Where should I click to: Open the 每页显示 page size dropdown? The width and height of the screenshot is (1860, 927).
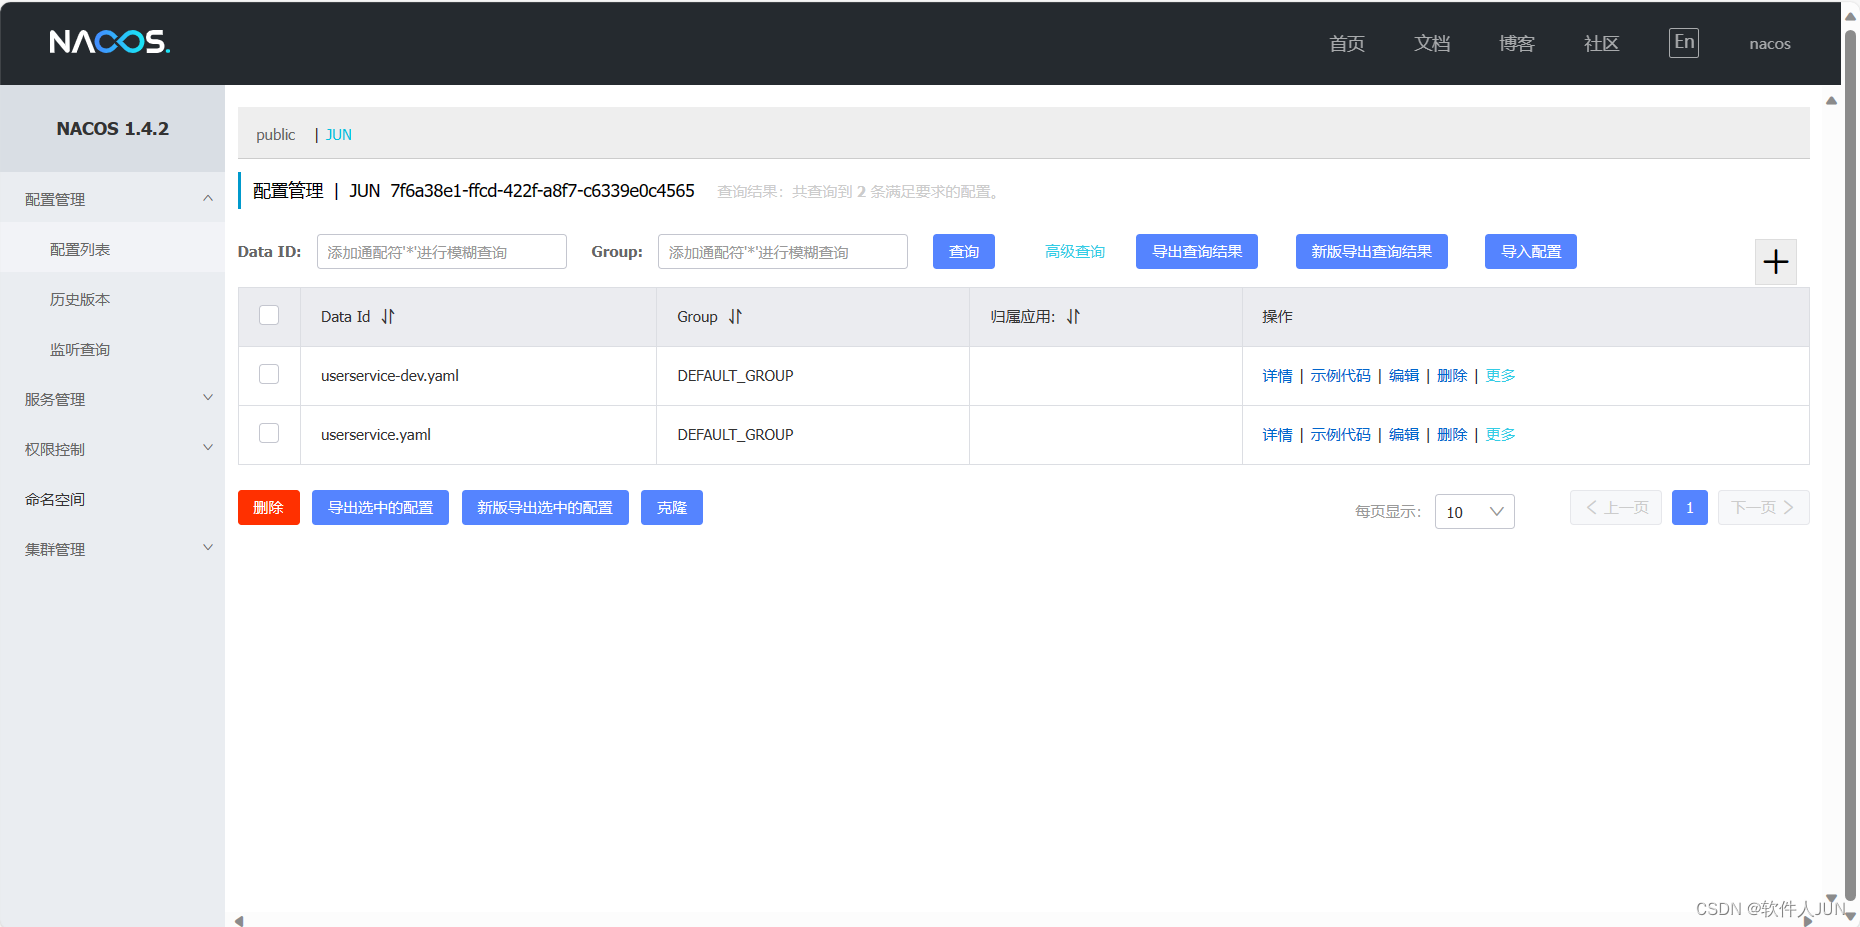point(1474,511)
